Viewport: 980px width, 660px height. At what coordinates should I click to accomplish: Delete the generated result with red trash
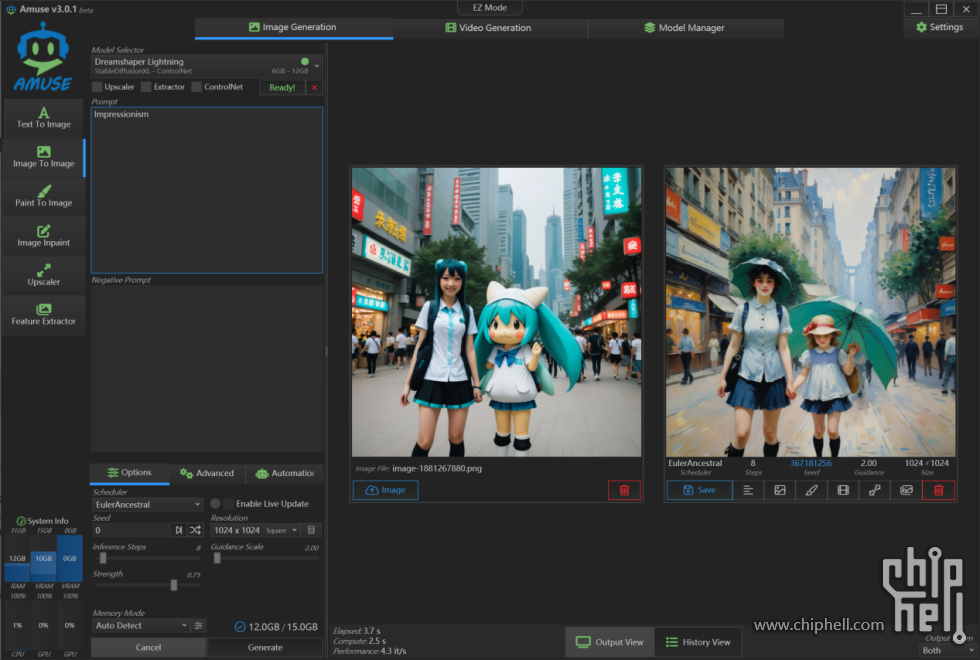tap(939, 490)
